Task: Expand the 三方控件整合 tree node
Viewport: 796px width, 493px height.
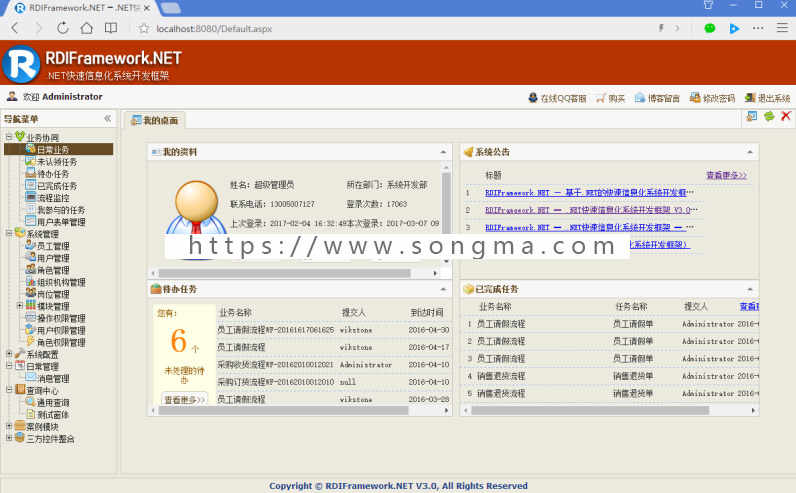Action: click(9, 438)
